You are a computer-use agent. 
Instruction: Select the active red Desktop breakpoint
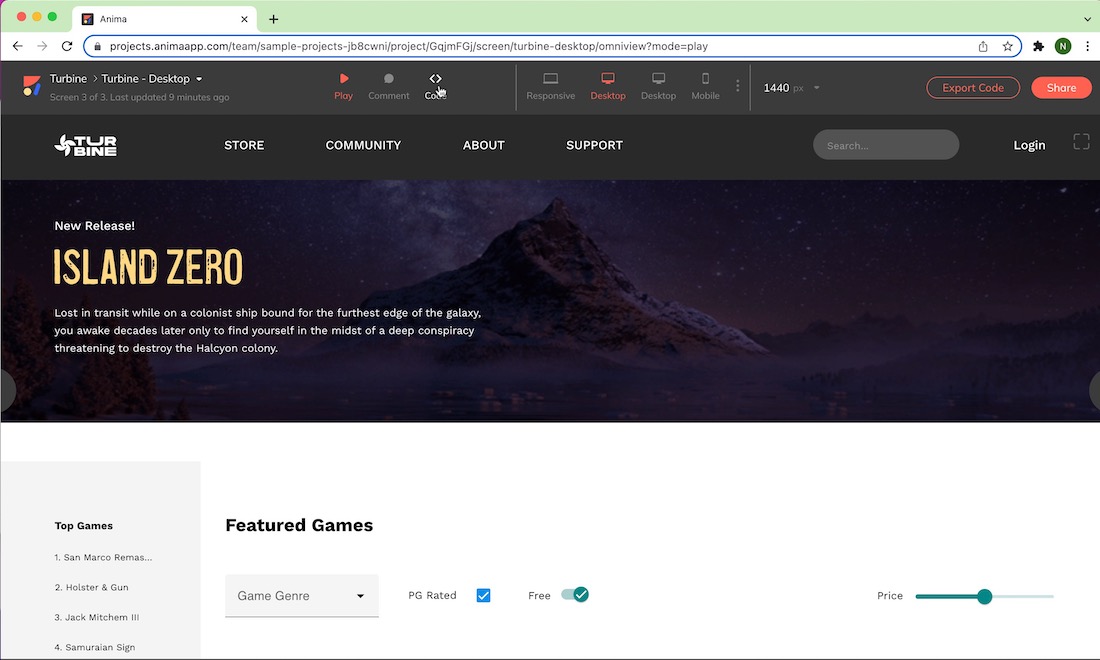point(608,87)
